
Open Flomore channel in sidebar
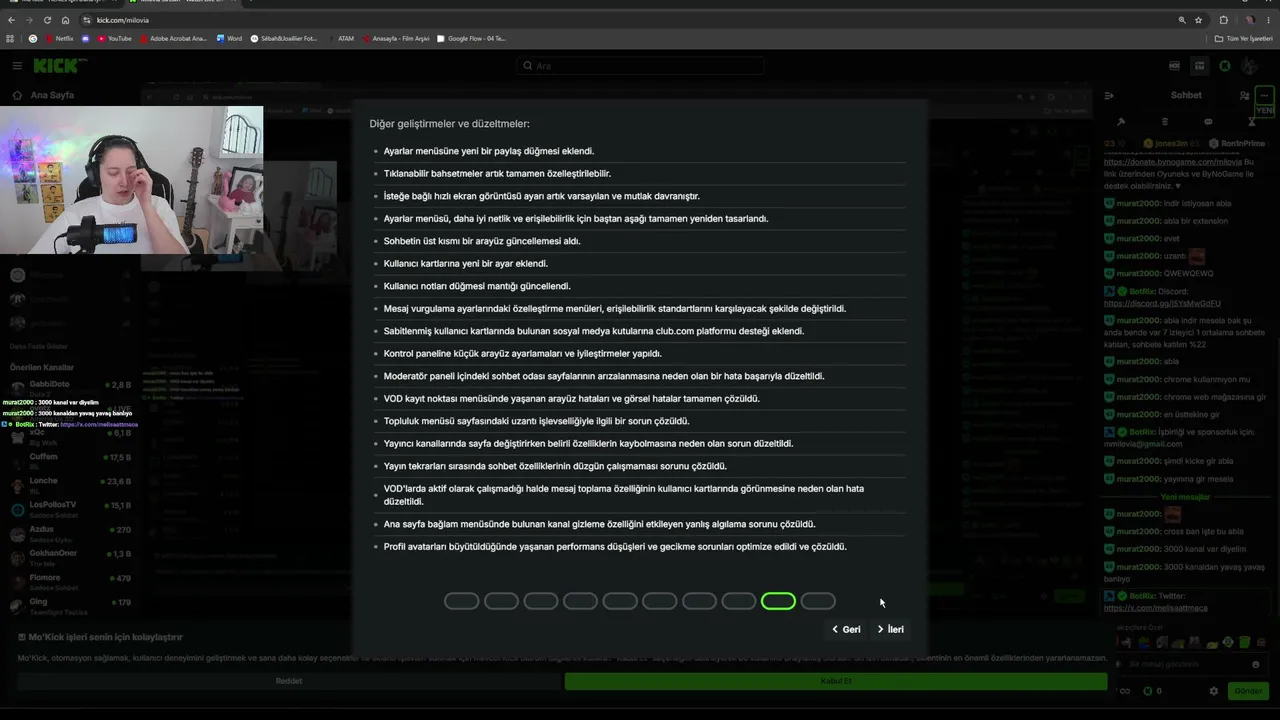[x=70, y=581]
